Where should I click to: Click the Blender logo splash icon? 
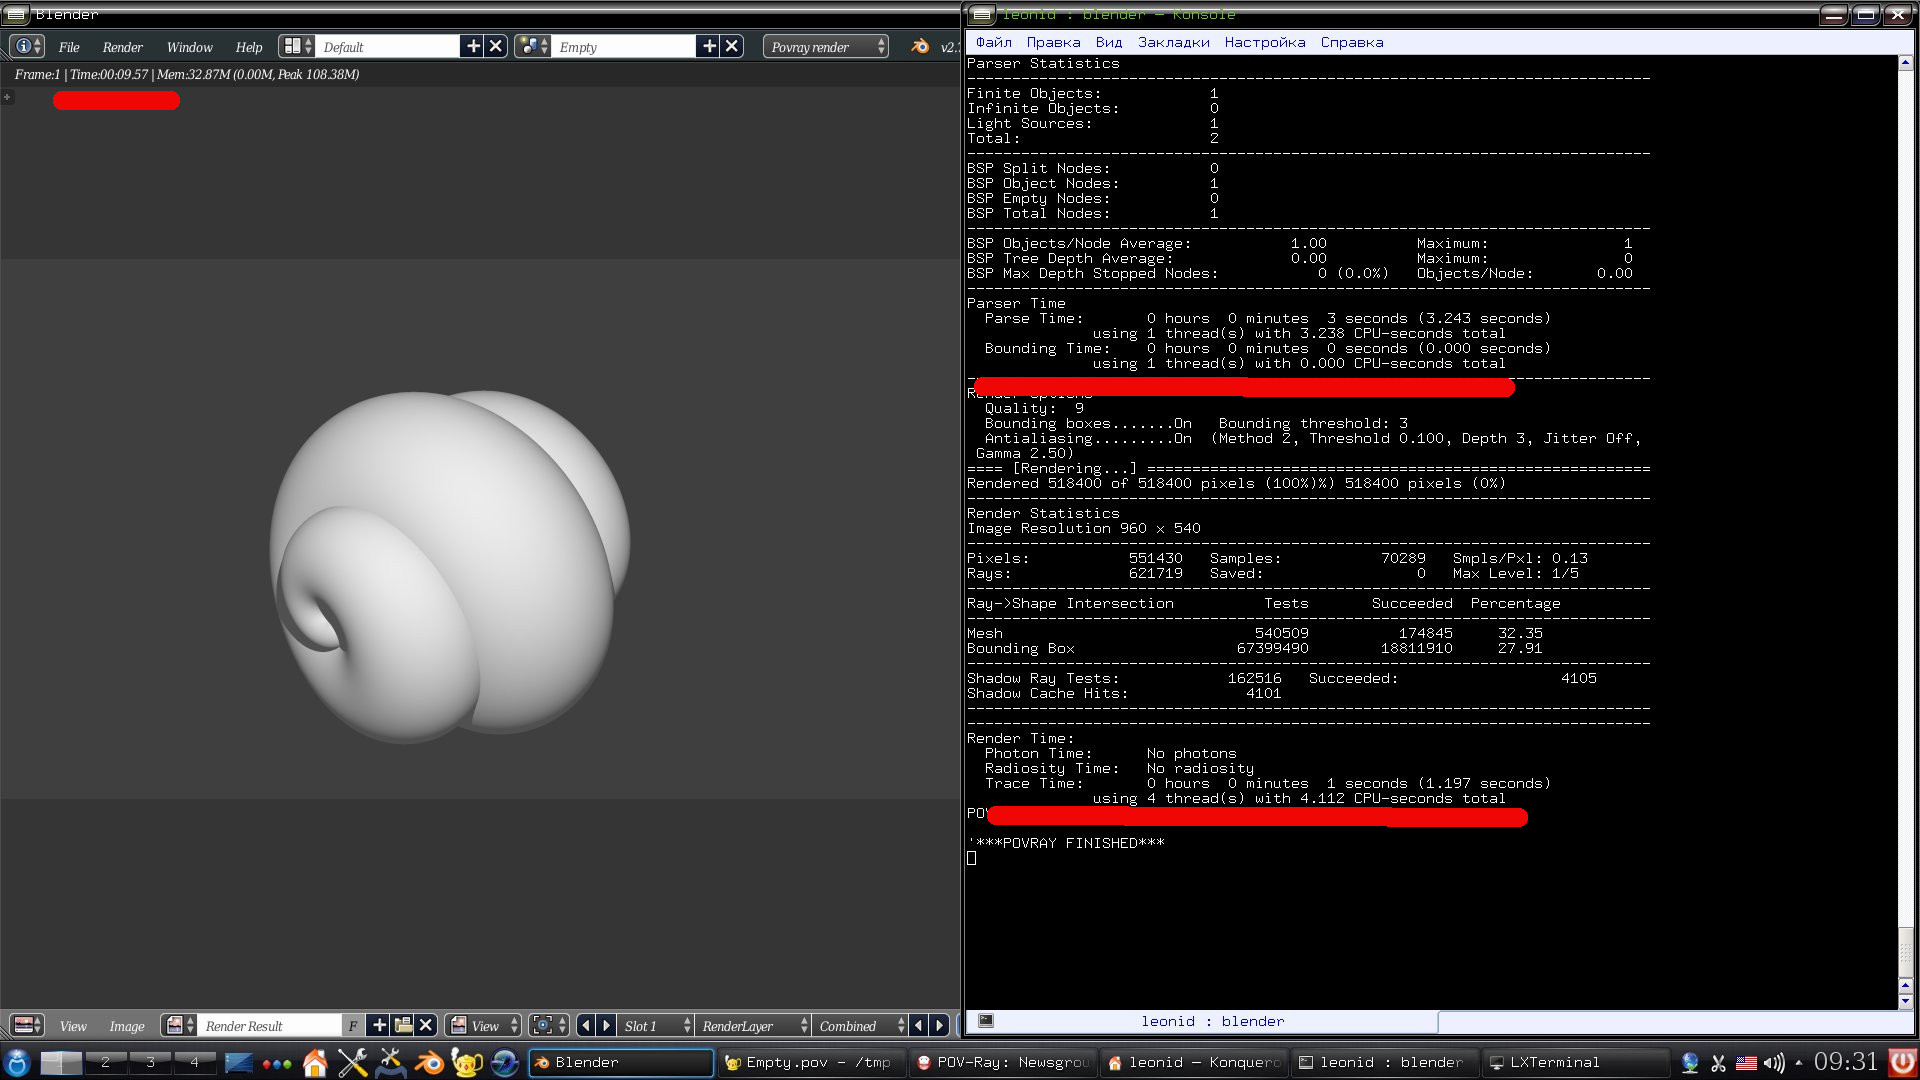tap(920, 46)
